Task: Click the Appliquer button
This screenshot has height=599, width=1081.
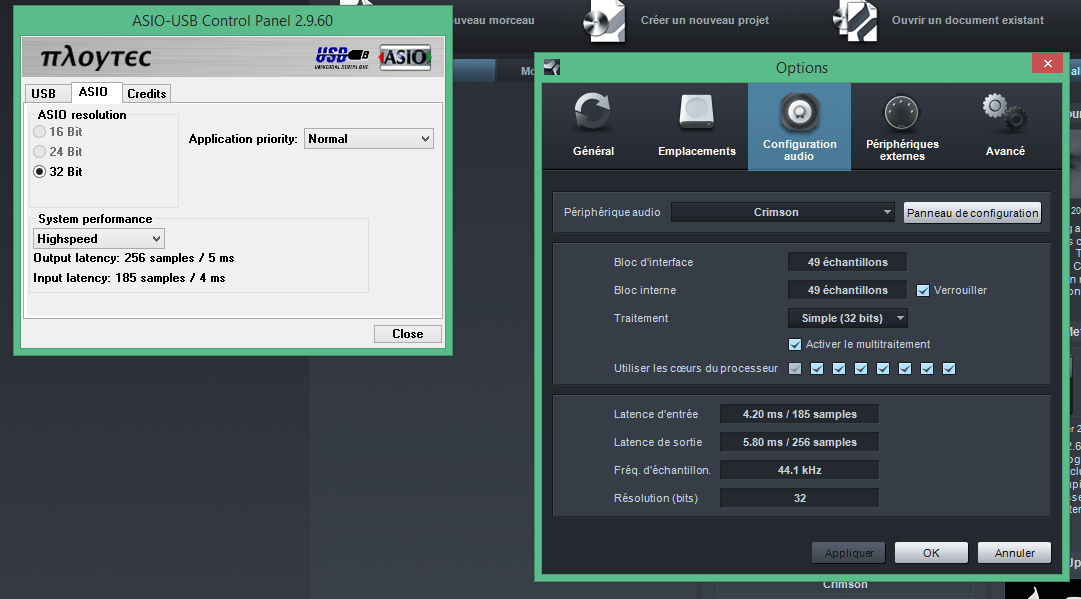Action: click(849, 553)
